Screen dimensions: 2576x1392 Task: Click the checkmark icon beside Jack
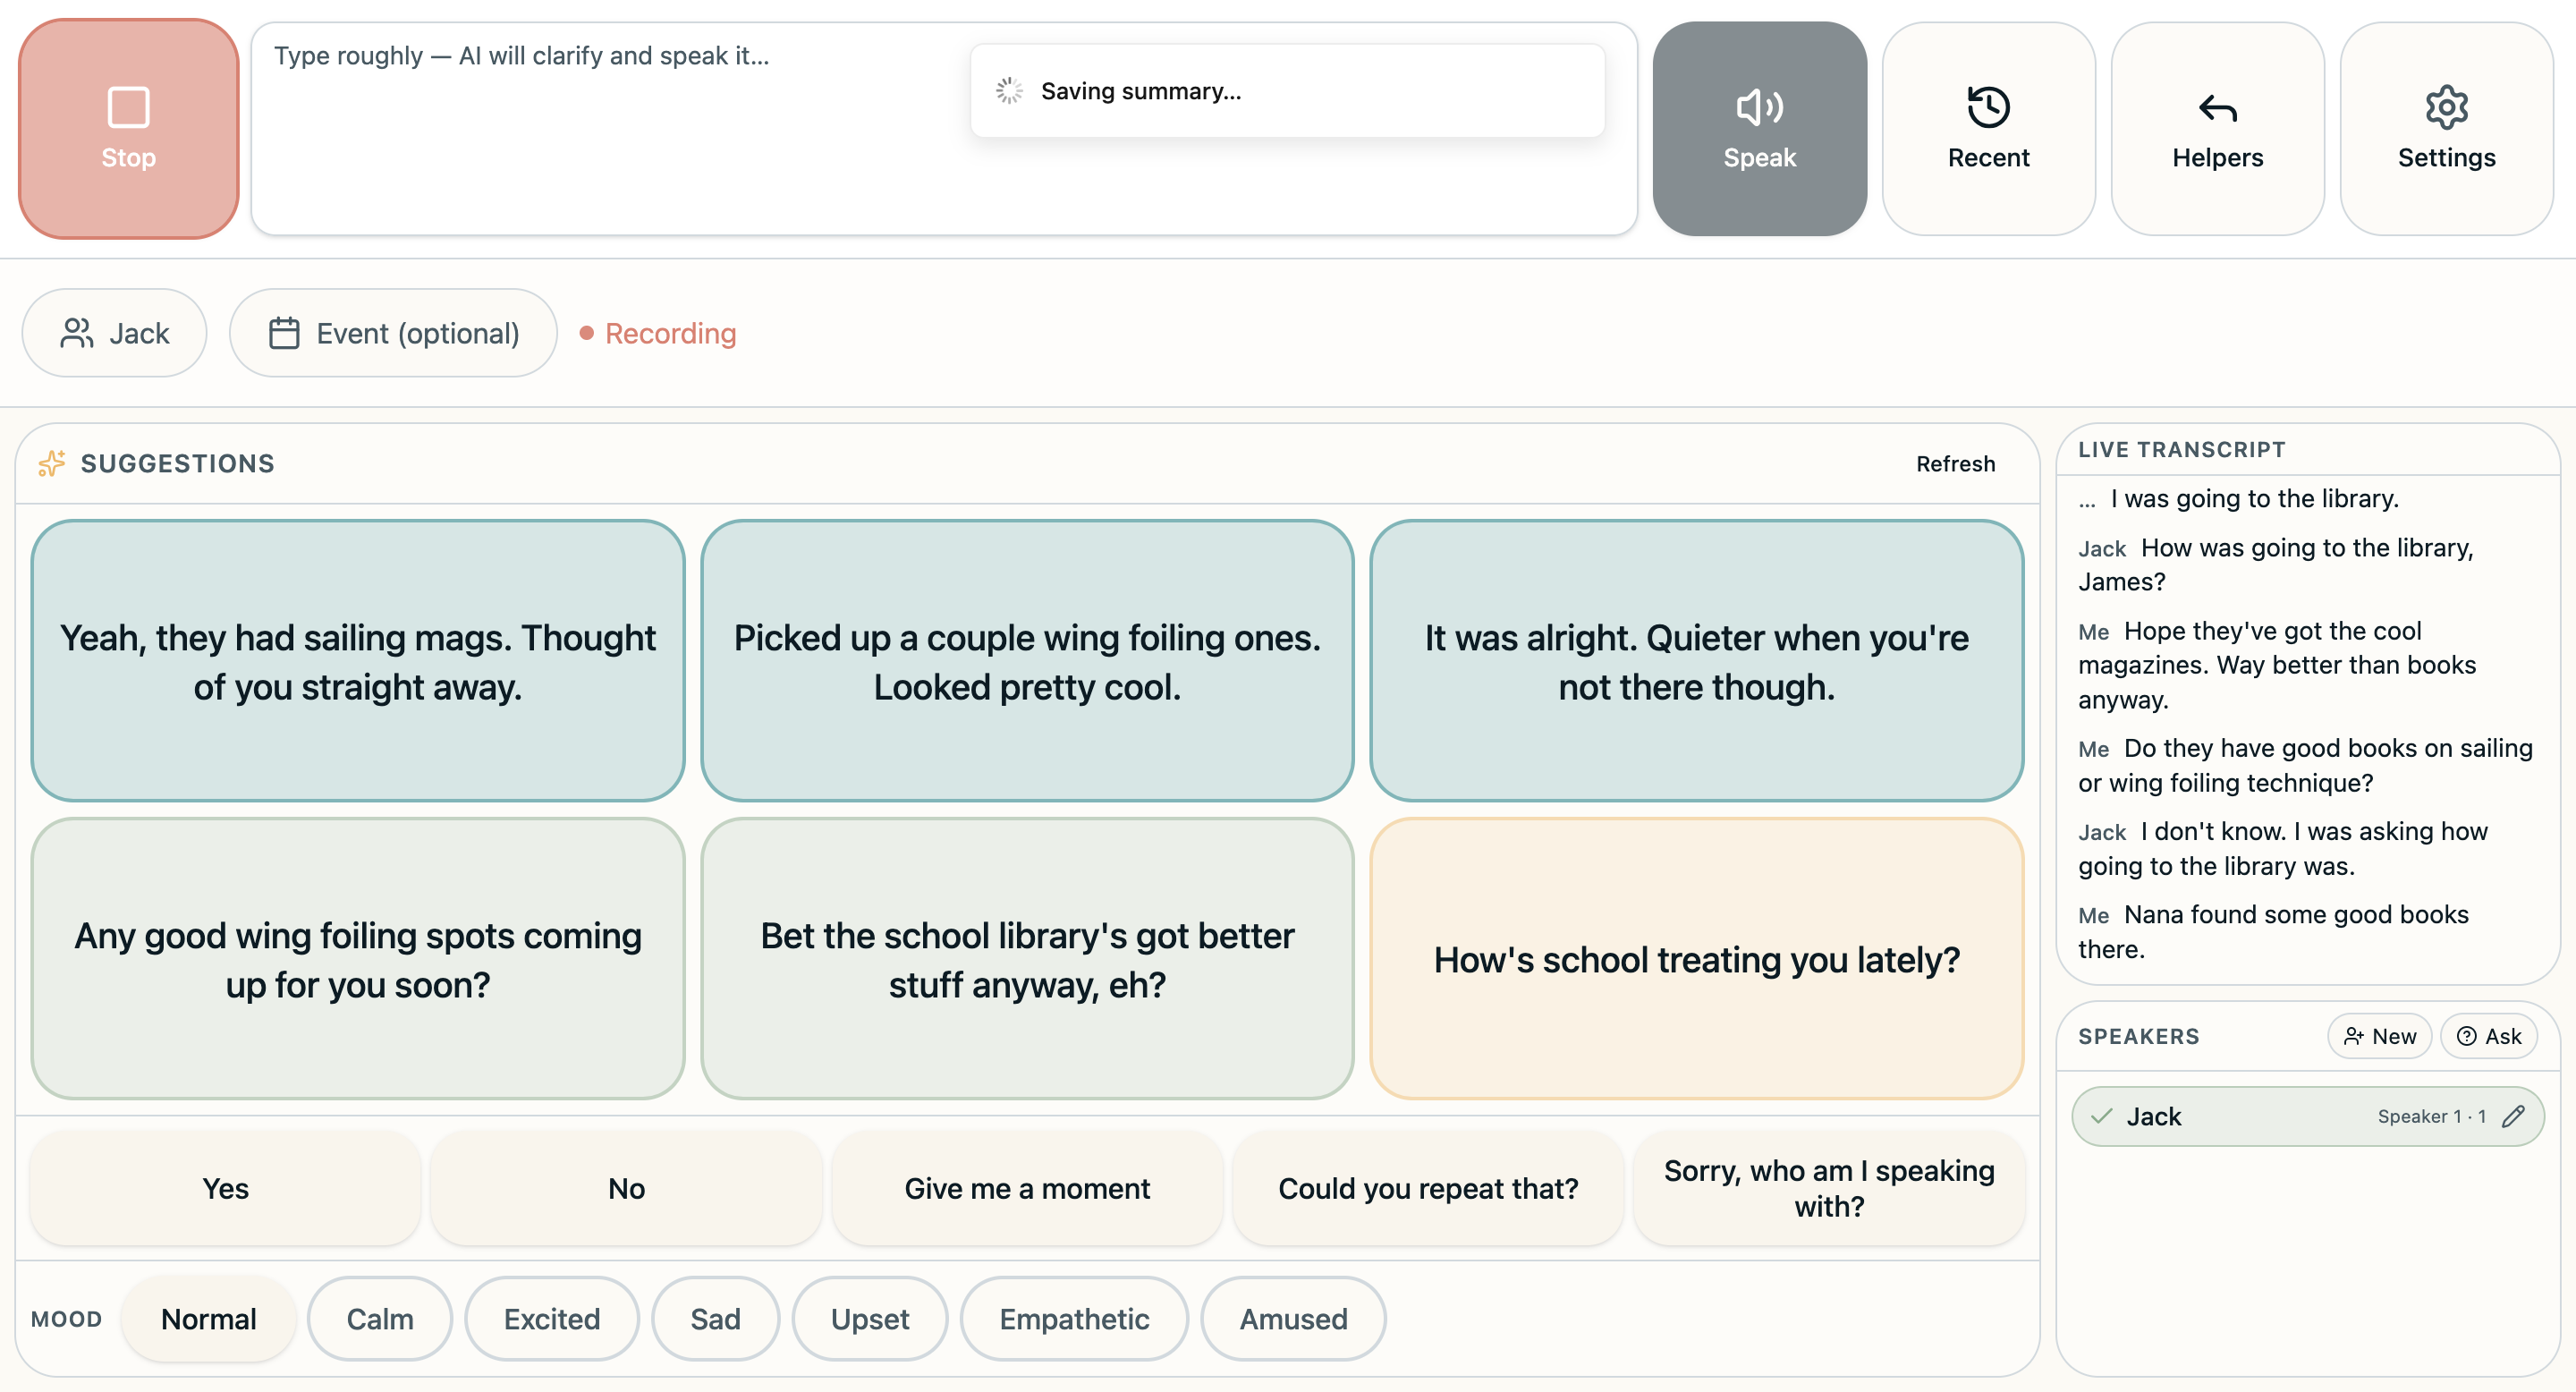2101,1116
